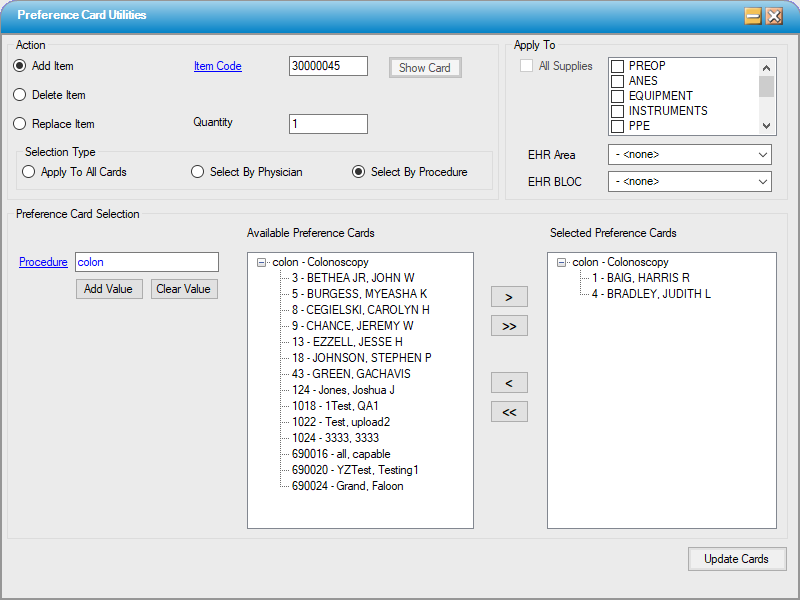
Task: Click the Item Code link
Action: (x=217, y=67)
